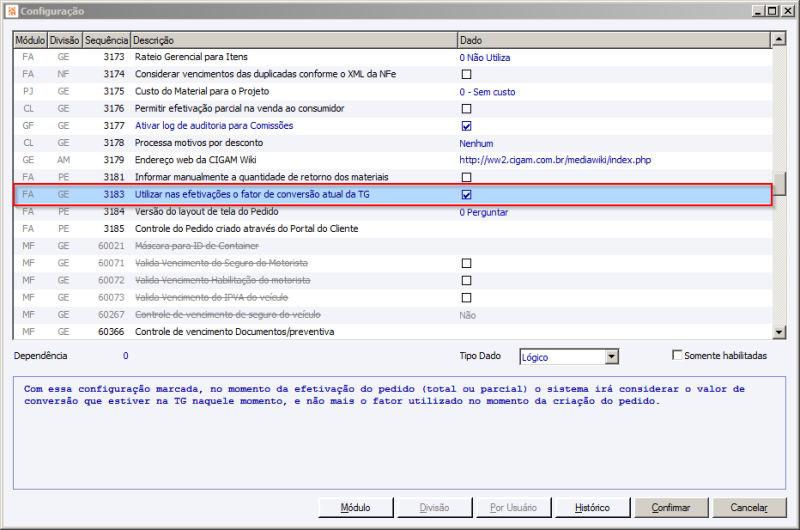Toggle Valida Vencimento Habilitação do motorista checkbox
Screen dimensions: 800x530
(x=466, y=281)
